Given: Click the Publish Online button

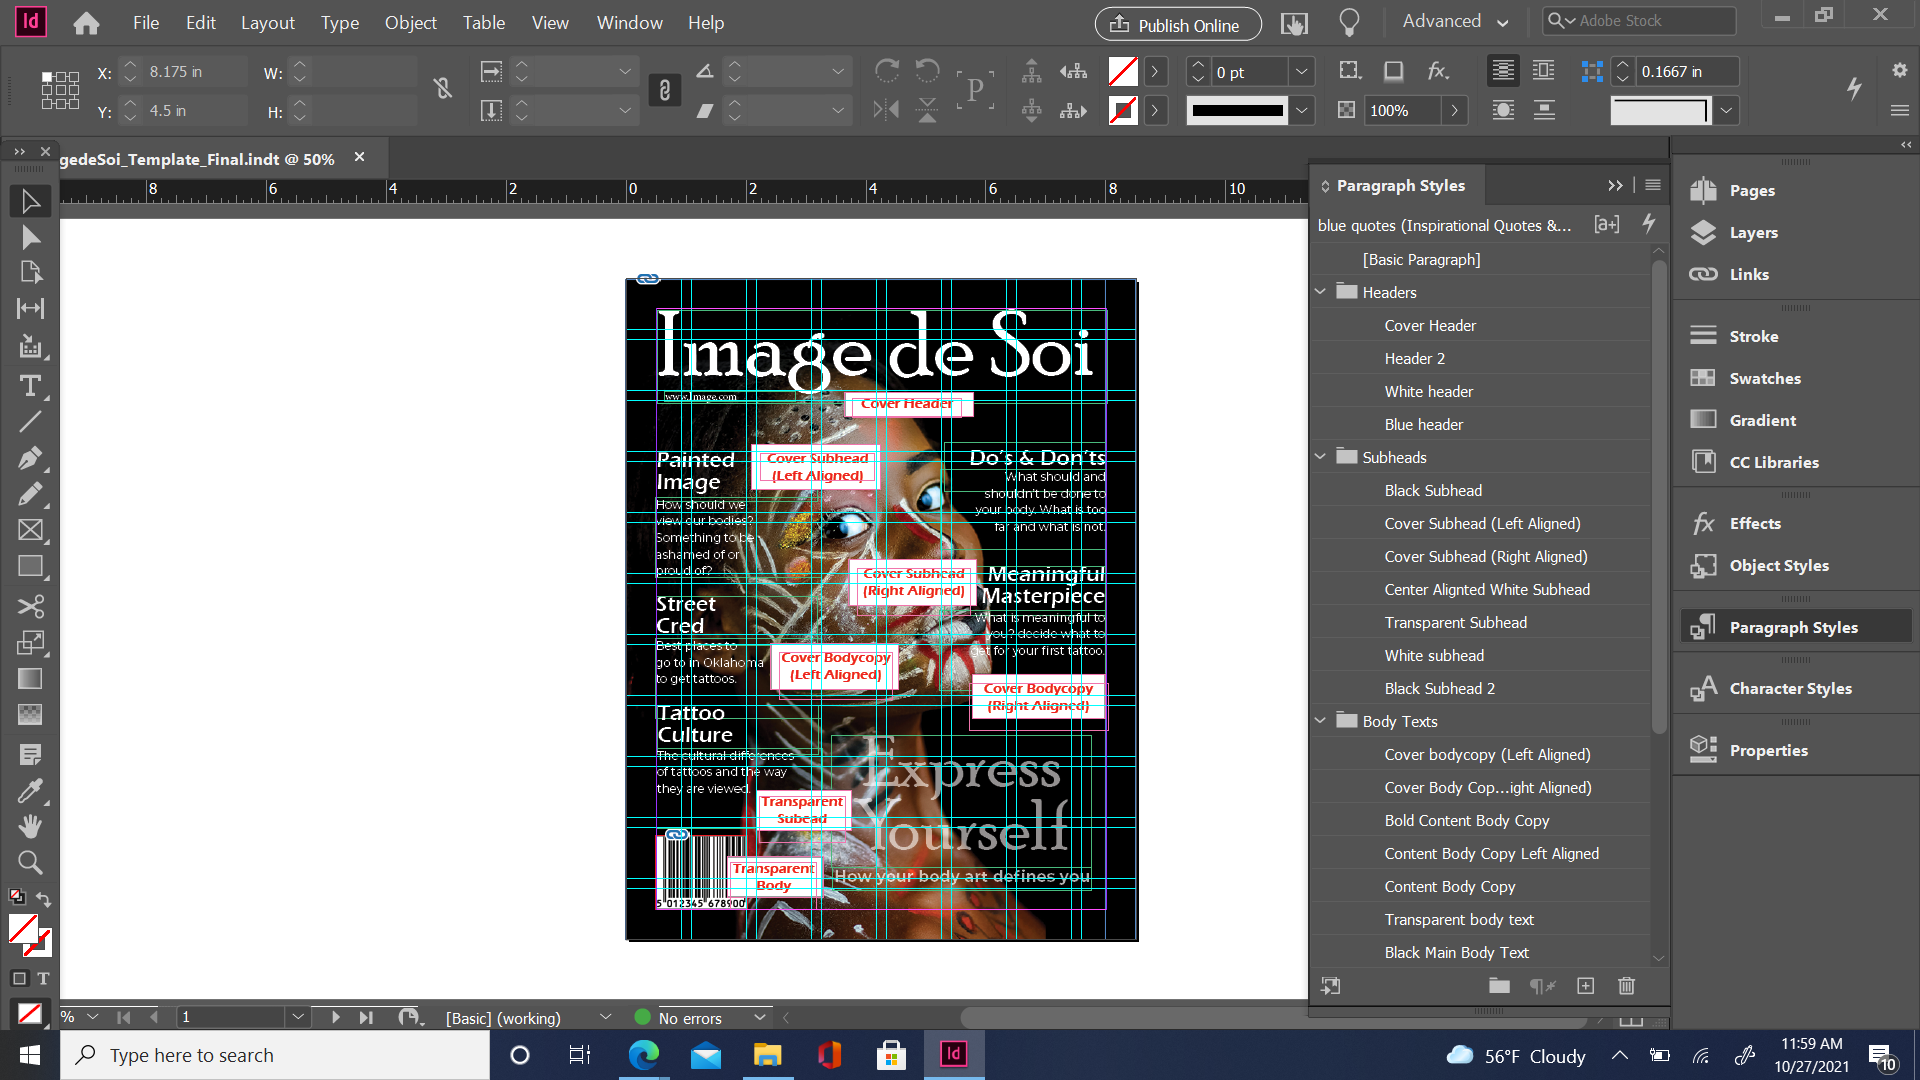Looking at the screenshot, I should 1177,24.
